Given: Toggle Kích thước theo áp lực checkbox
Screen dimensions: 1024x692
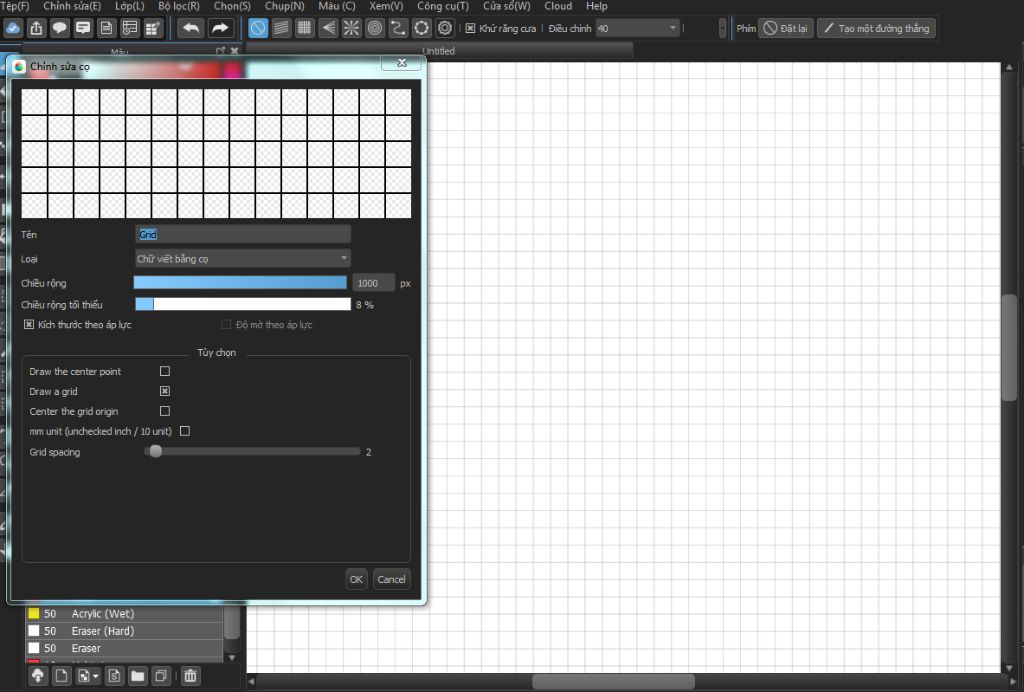Looking at the screenshot, I should coord(29,324).
